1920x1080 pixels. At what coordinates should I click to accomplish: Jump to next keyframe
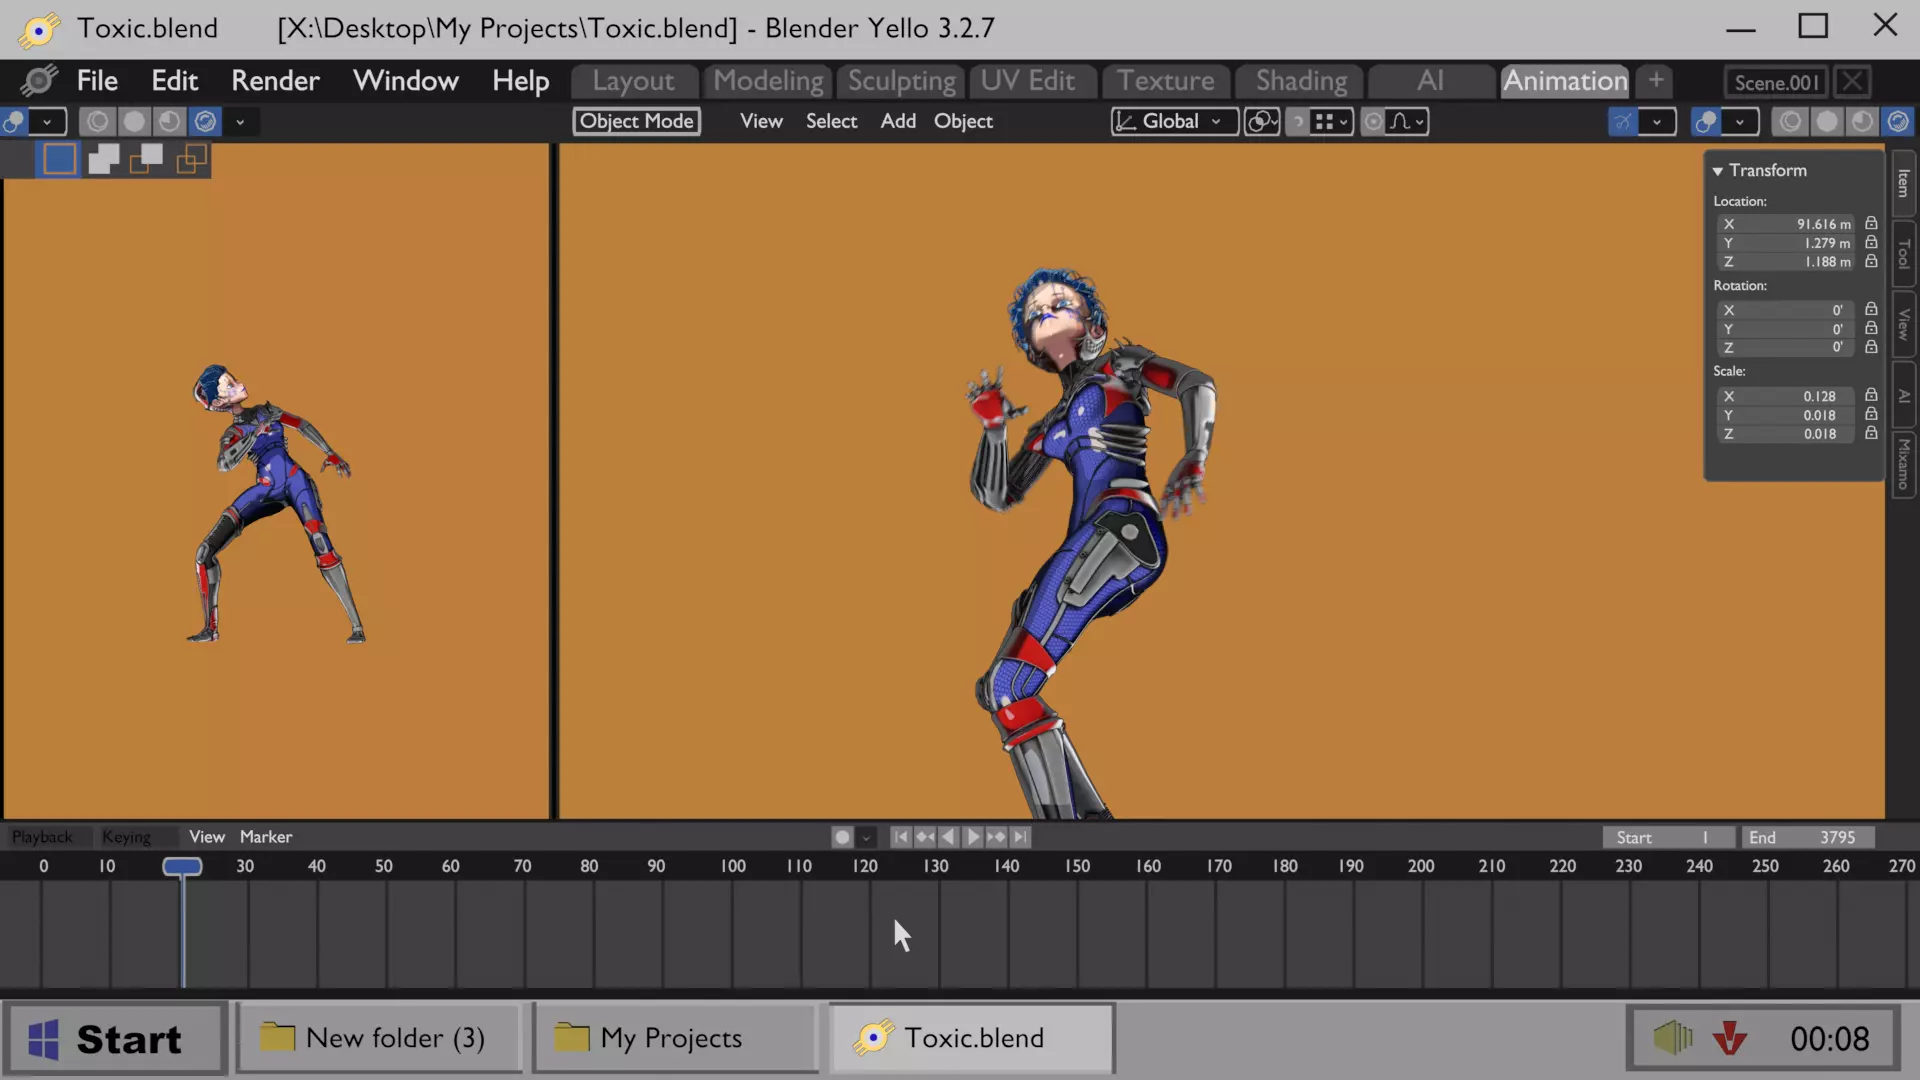[996, 837]
